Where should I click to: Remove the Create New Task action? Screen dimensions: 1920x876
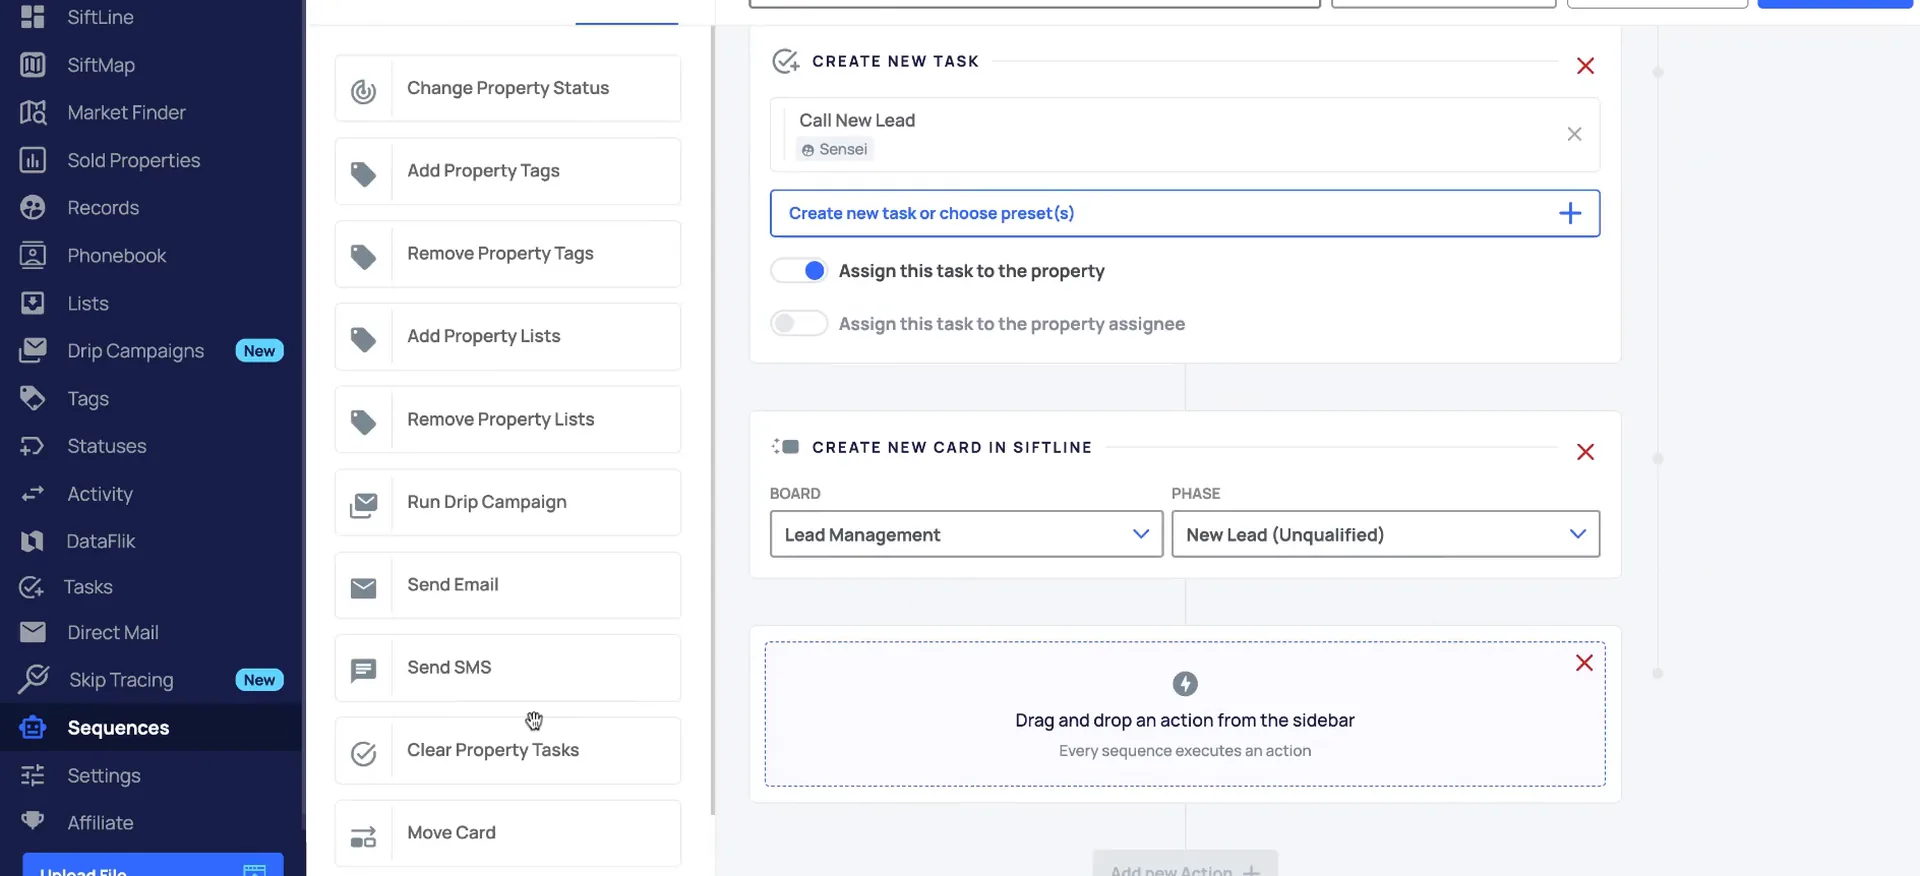1585,66
